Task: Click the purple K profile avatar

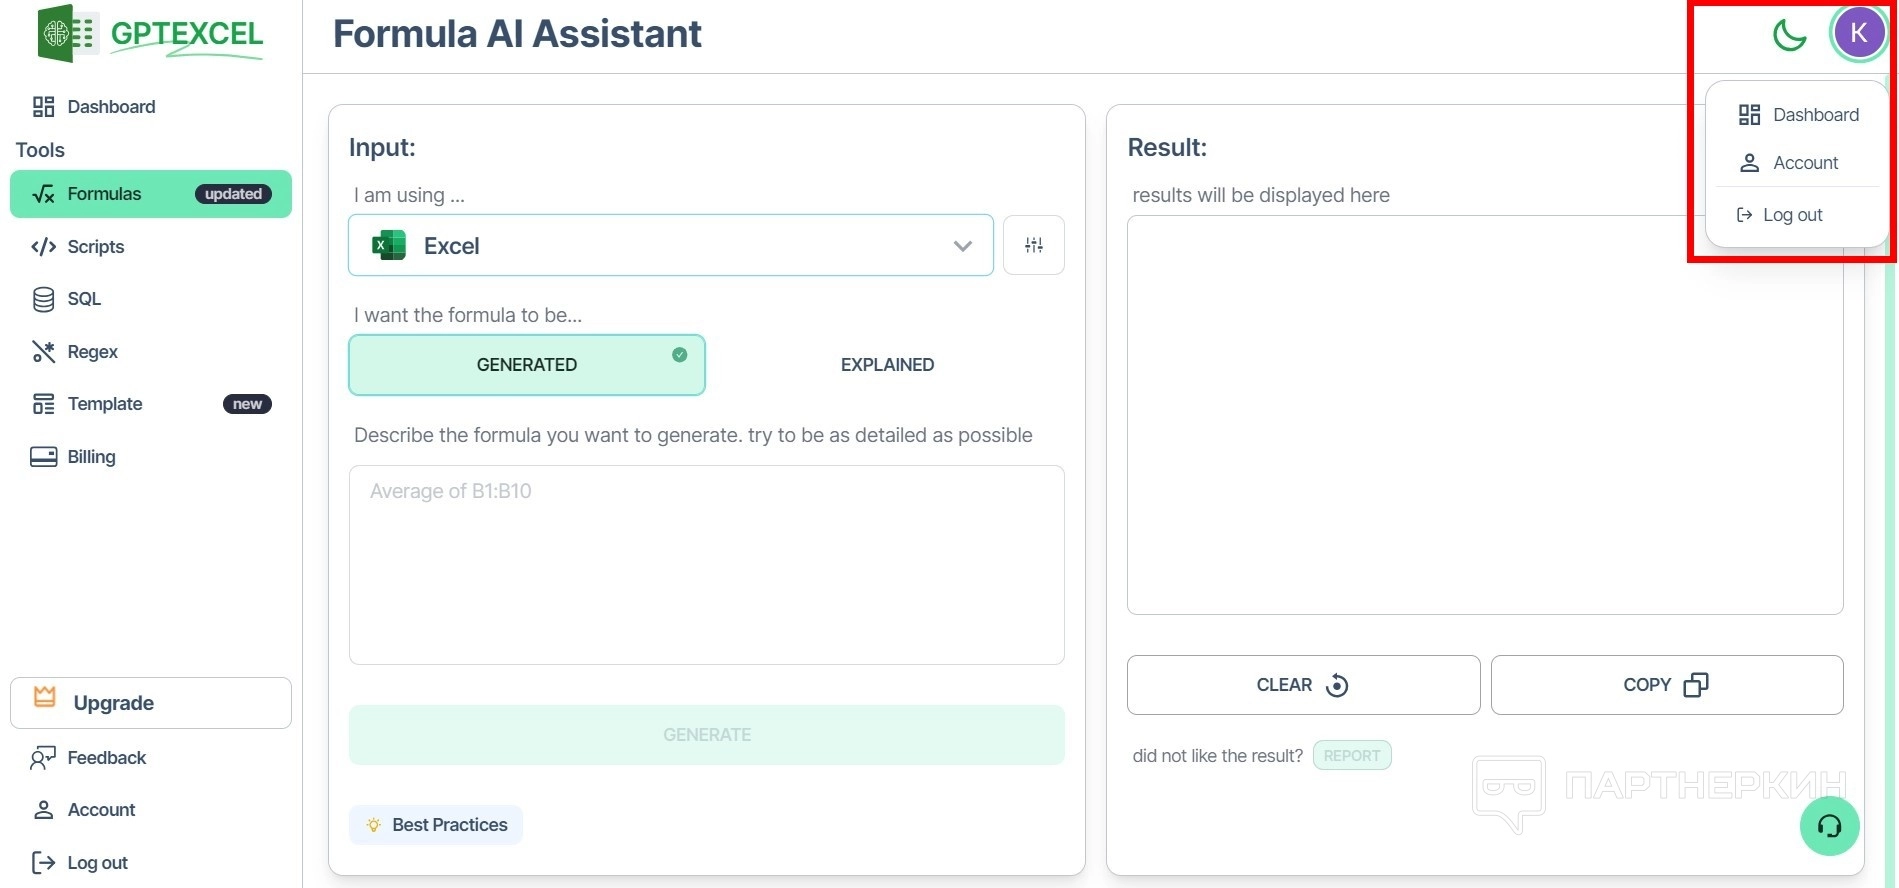Action: [x=1858, y=33]
